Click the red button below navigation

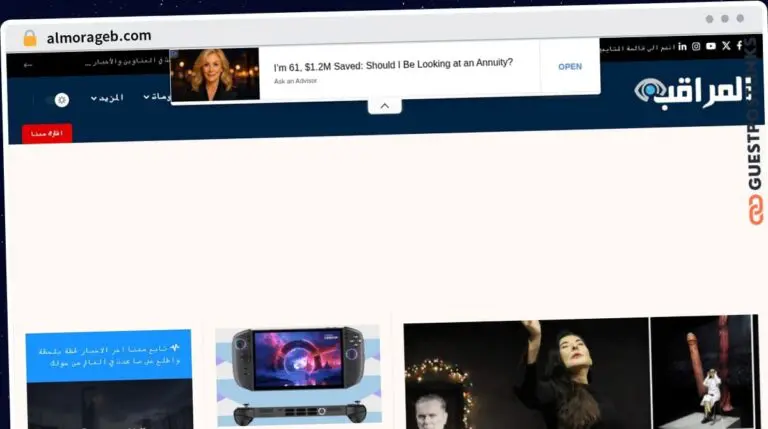coord(47,133)
